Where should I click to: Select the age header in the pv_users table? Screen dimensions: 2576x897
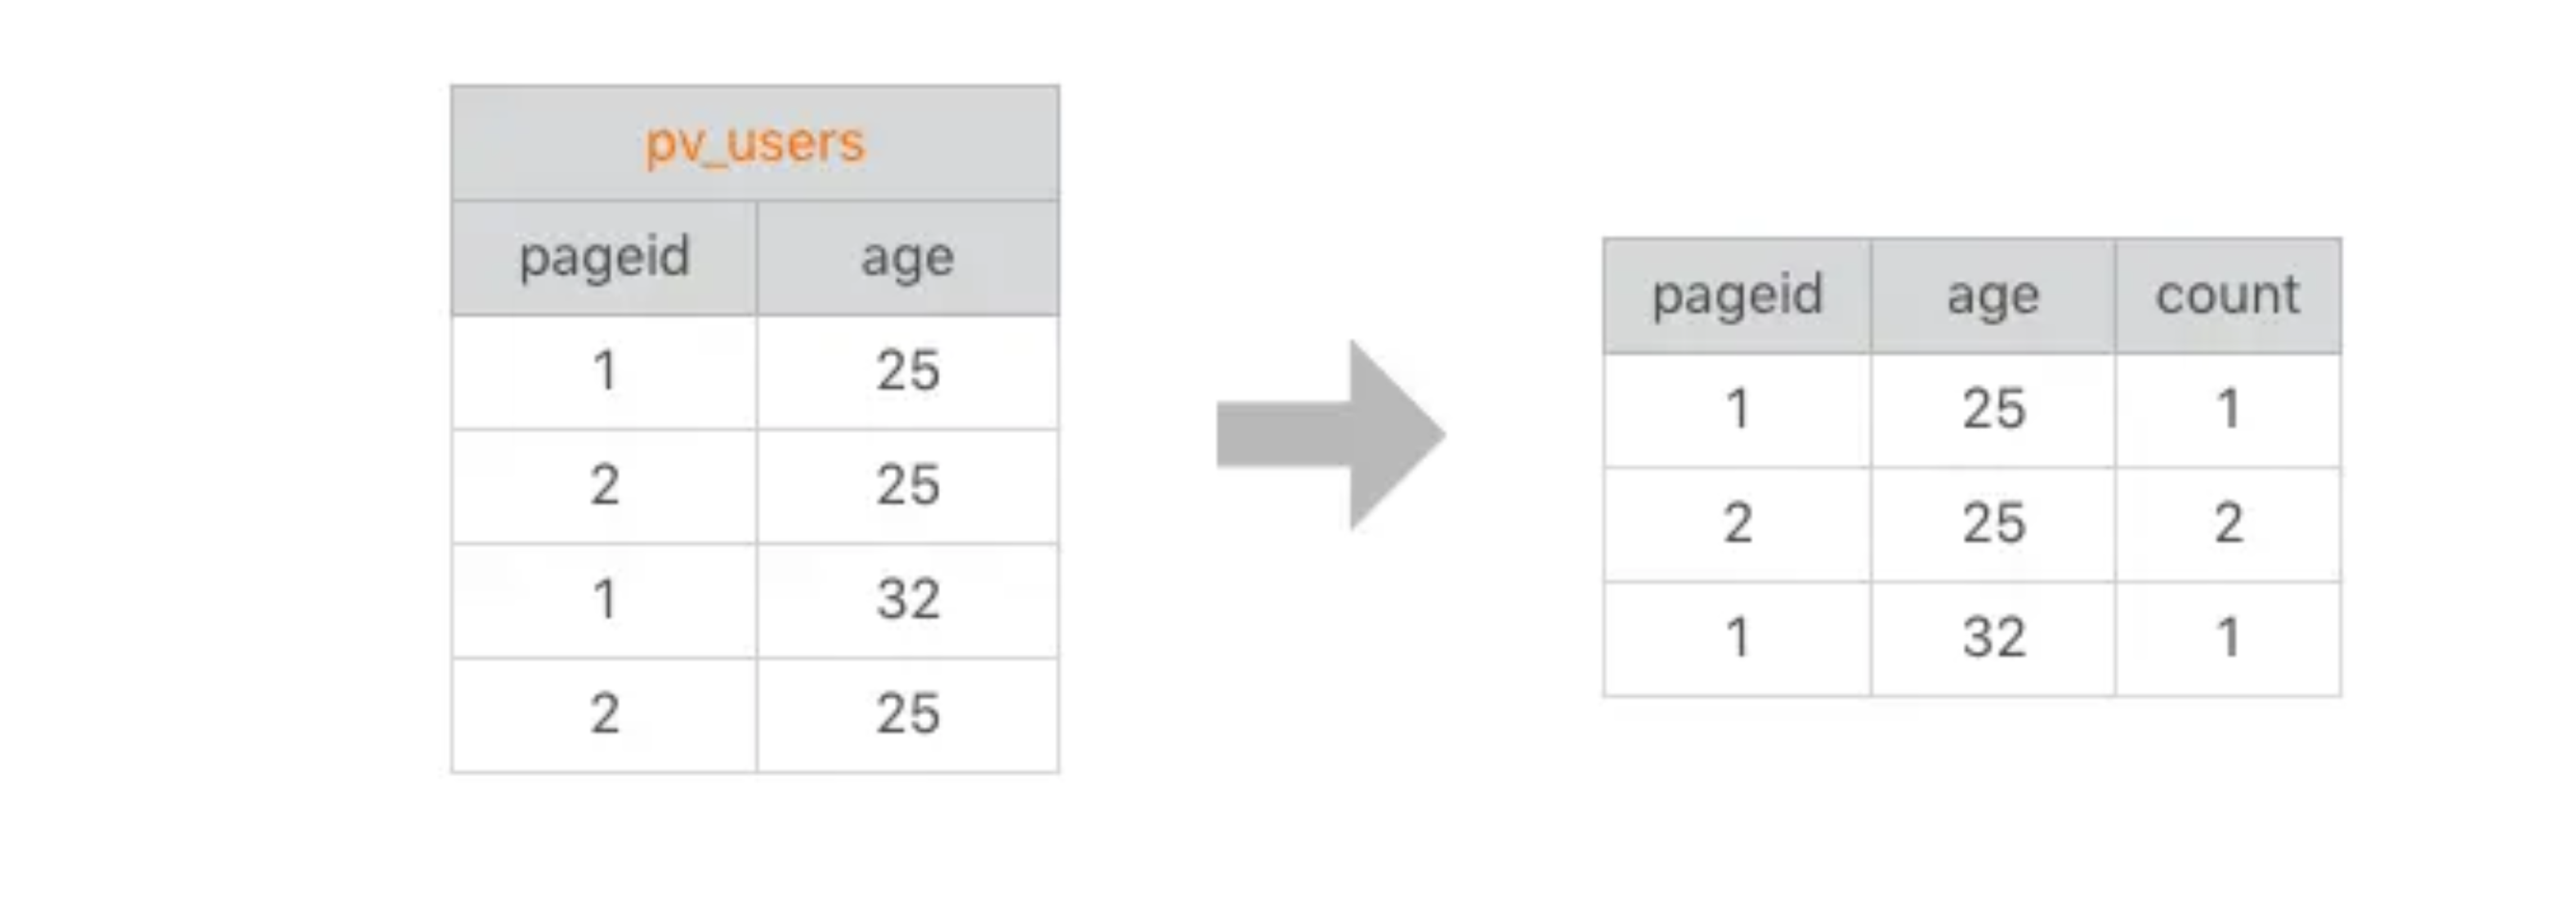pos(907,257)
